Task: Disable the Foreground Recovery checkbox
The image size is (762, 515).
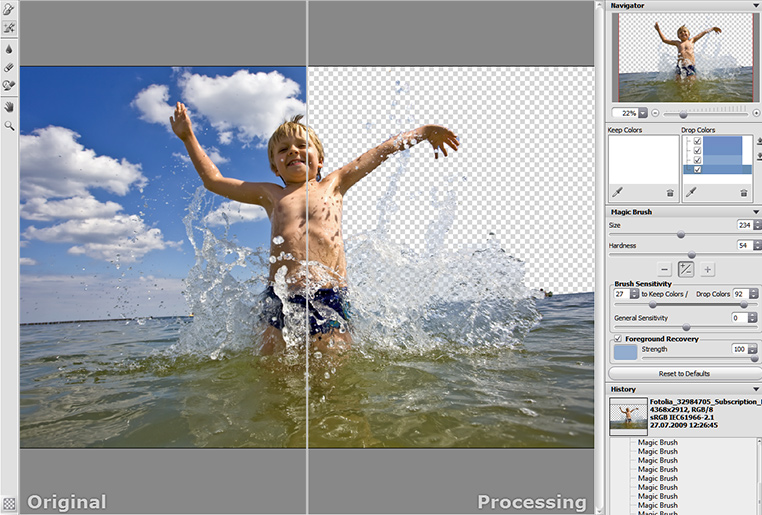Action: [618, 339]
